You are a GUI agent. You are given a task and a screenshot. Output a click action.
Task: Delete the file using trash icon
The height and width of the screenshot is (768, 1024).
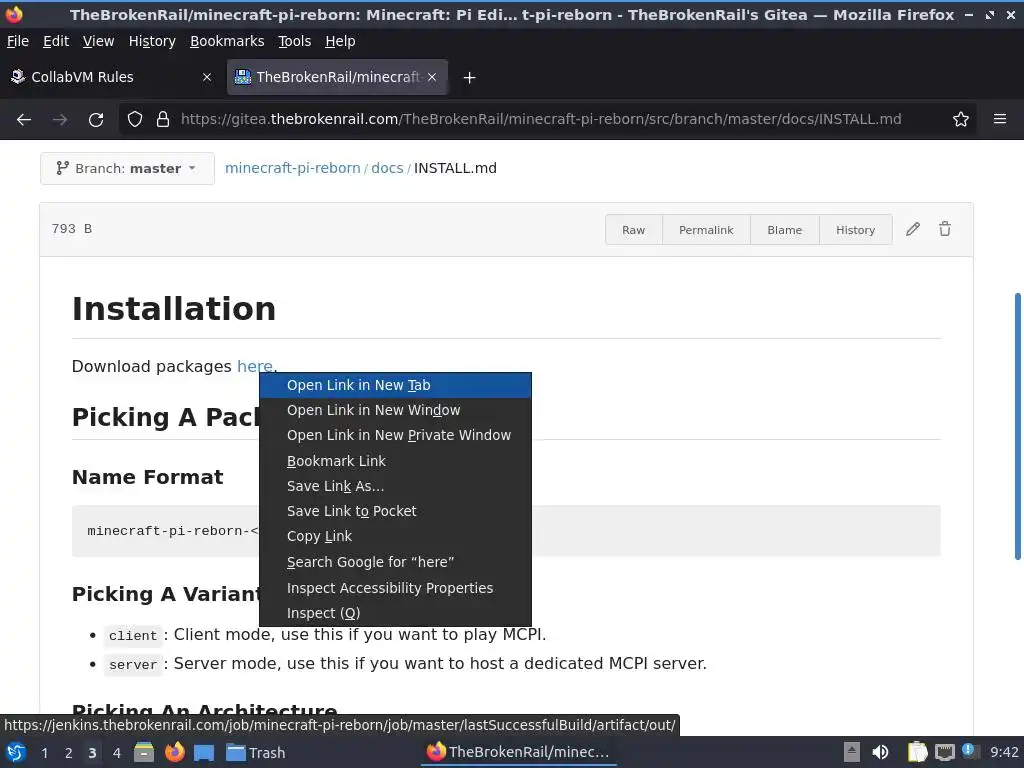click(x=945, y=229)
